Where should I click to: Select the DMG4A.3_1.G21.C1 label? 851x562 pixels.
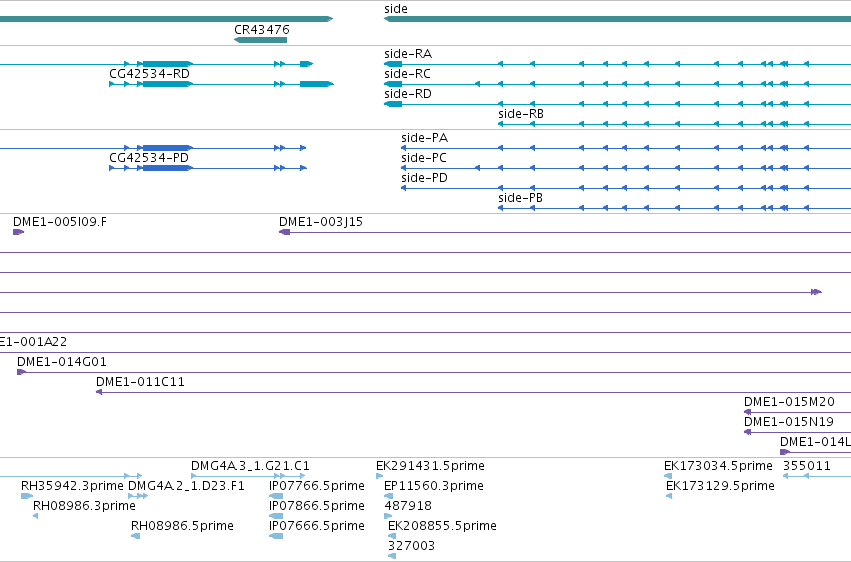(250, 466)
